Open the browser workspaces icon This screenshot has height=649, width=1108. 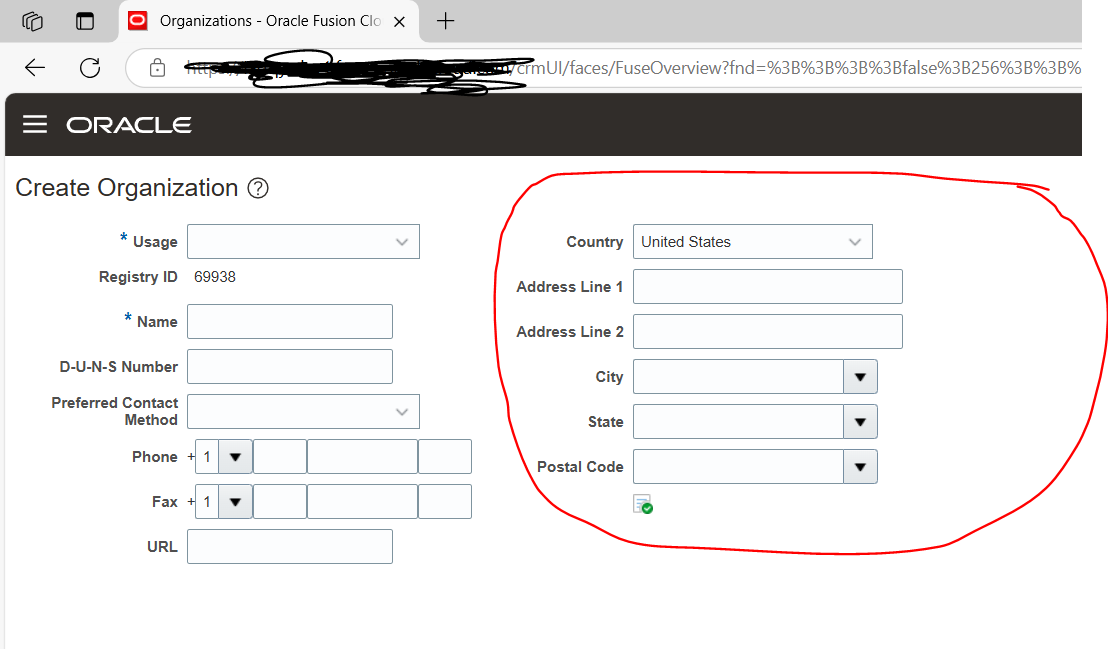point(33,21)
